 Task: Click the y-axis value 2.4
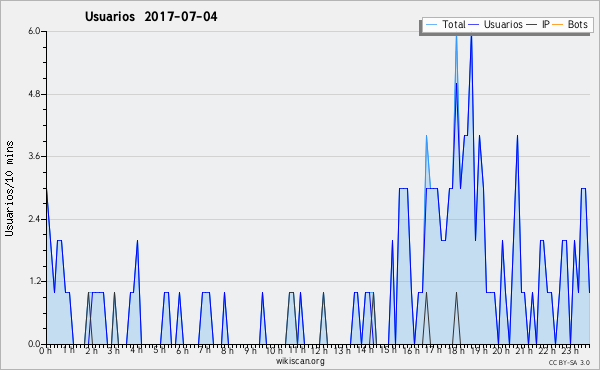(x=34, y=219)
